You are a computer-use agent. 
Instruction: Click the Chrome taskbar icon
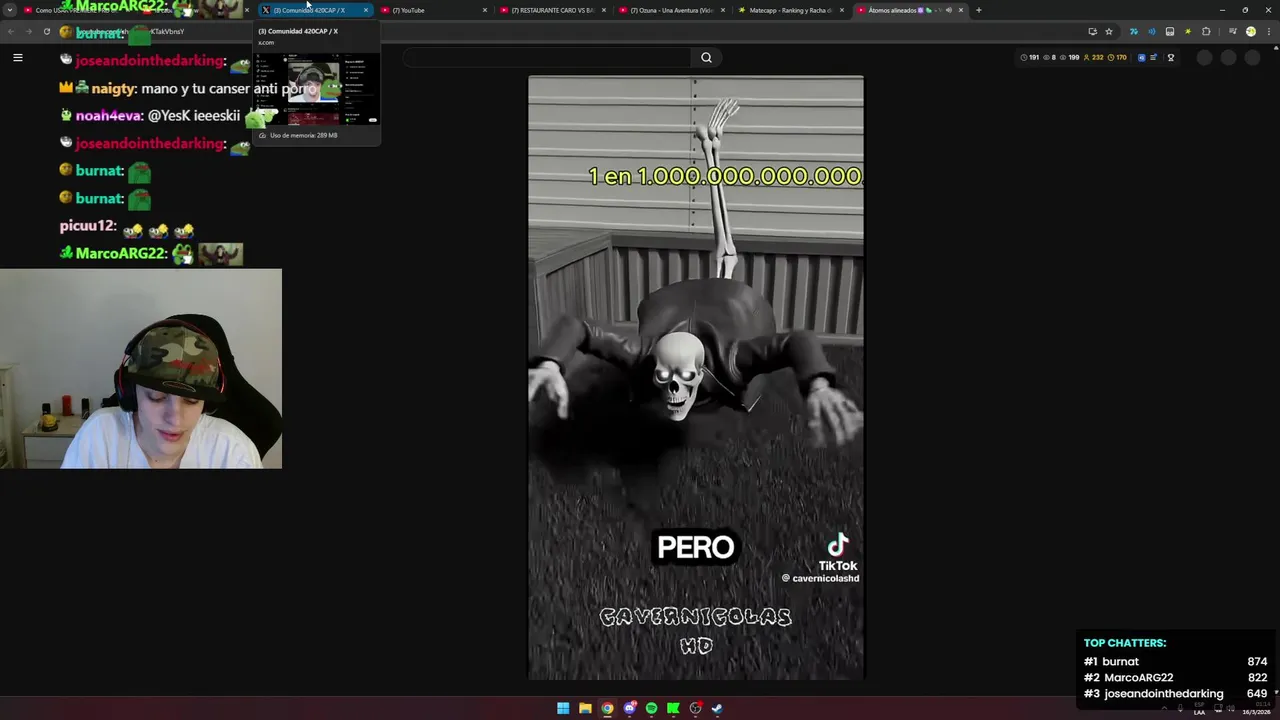tap(607, 708)
